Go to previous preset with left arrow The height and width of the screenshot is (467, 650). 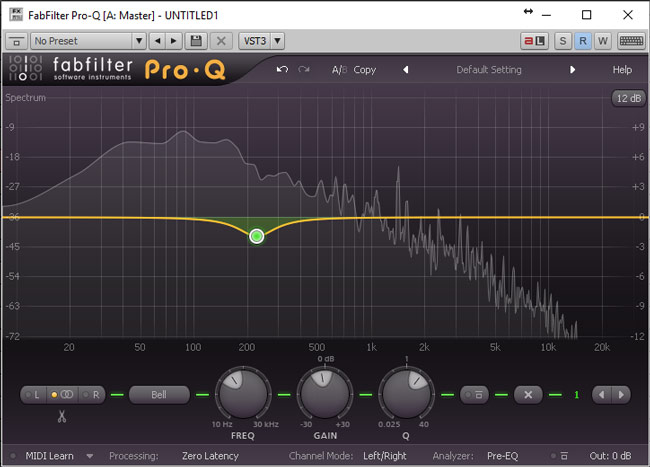tap(406, 70)
